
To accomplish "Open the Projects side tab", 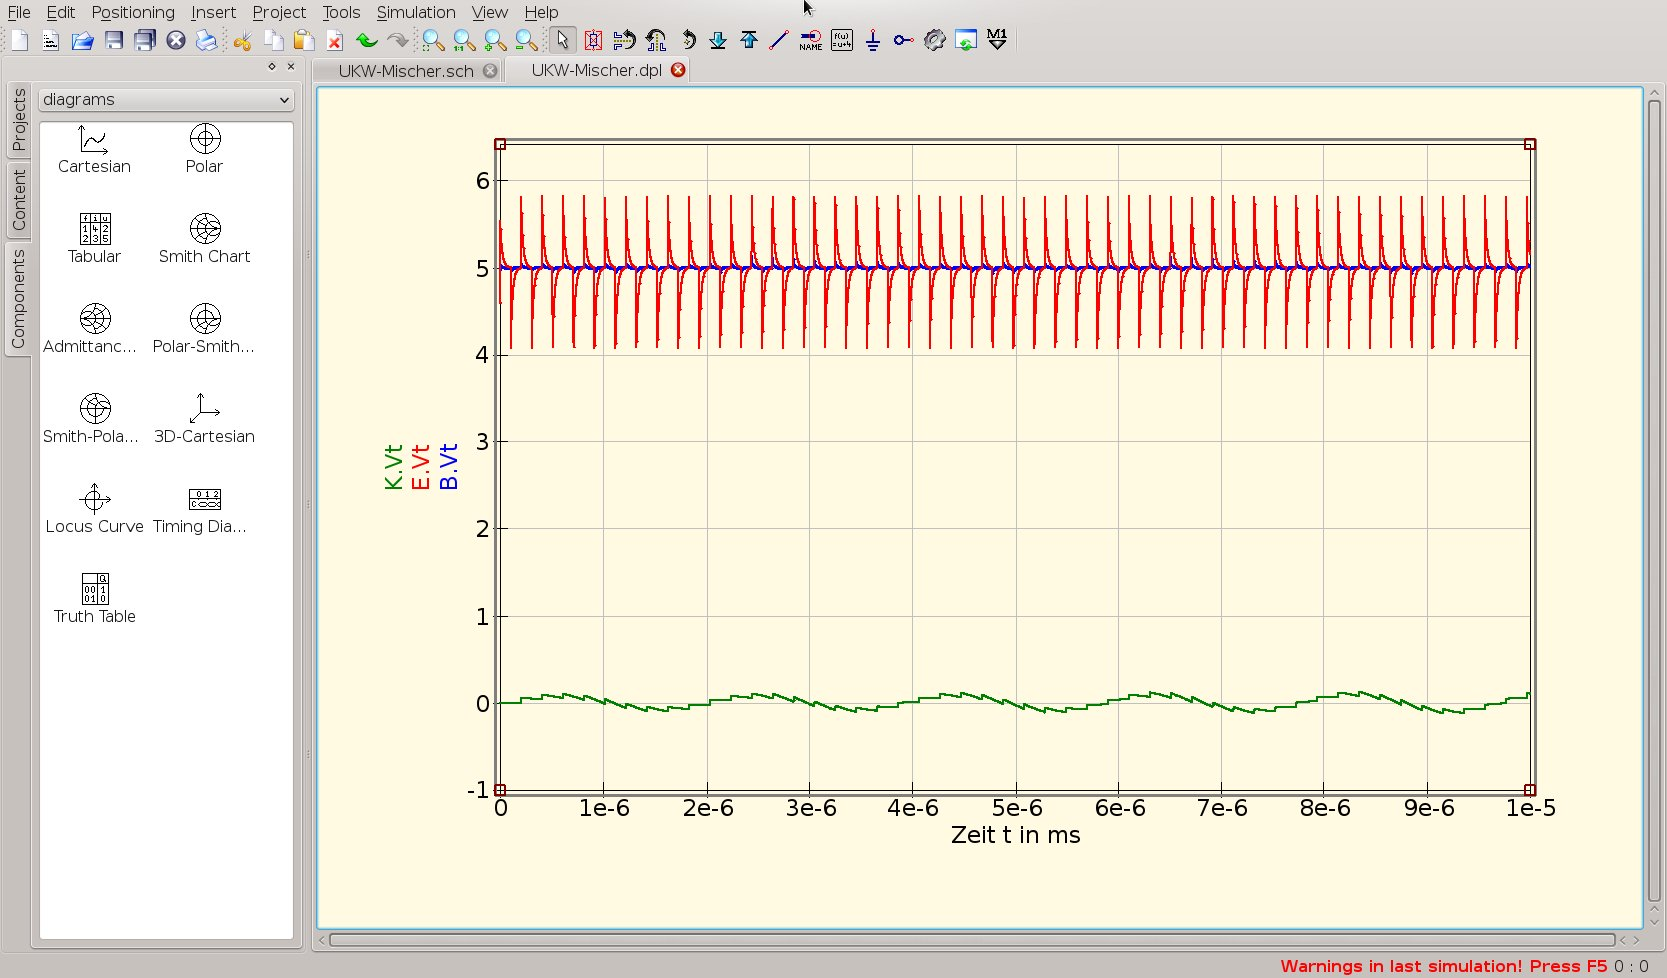I will click(18, 120).
